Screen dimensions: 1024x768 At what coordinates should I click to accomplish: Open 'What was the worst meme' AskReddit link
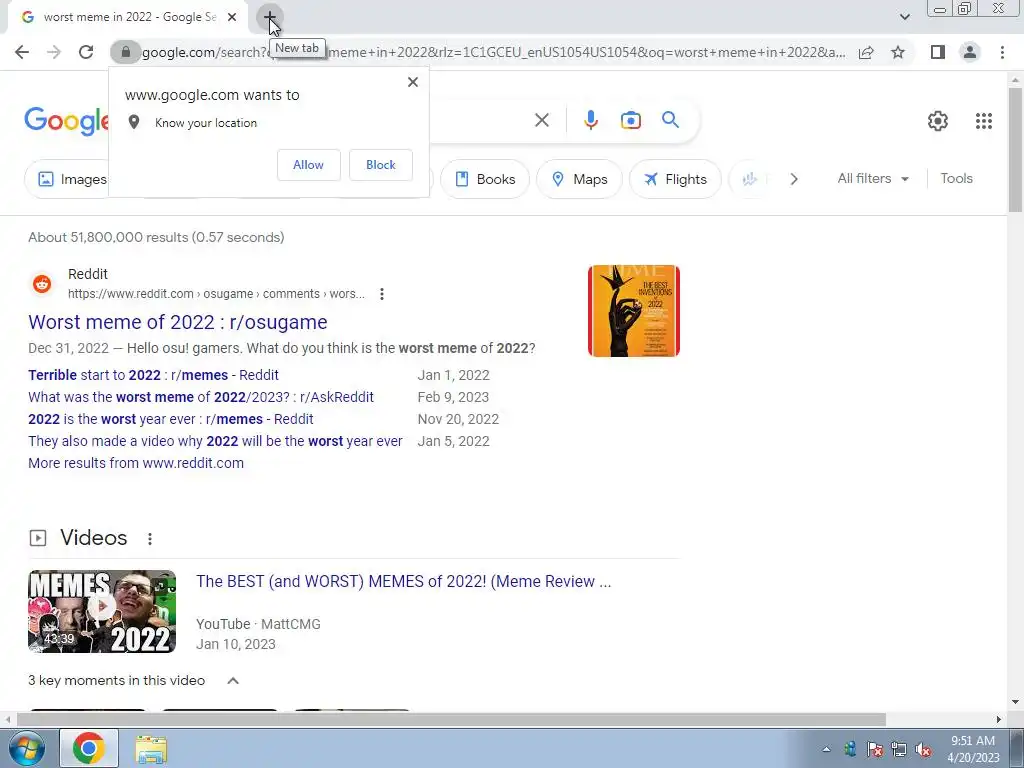200,397
